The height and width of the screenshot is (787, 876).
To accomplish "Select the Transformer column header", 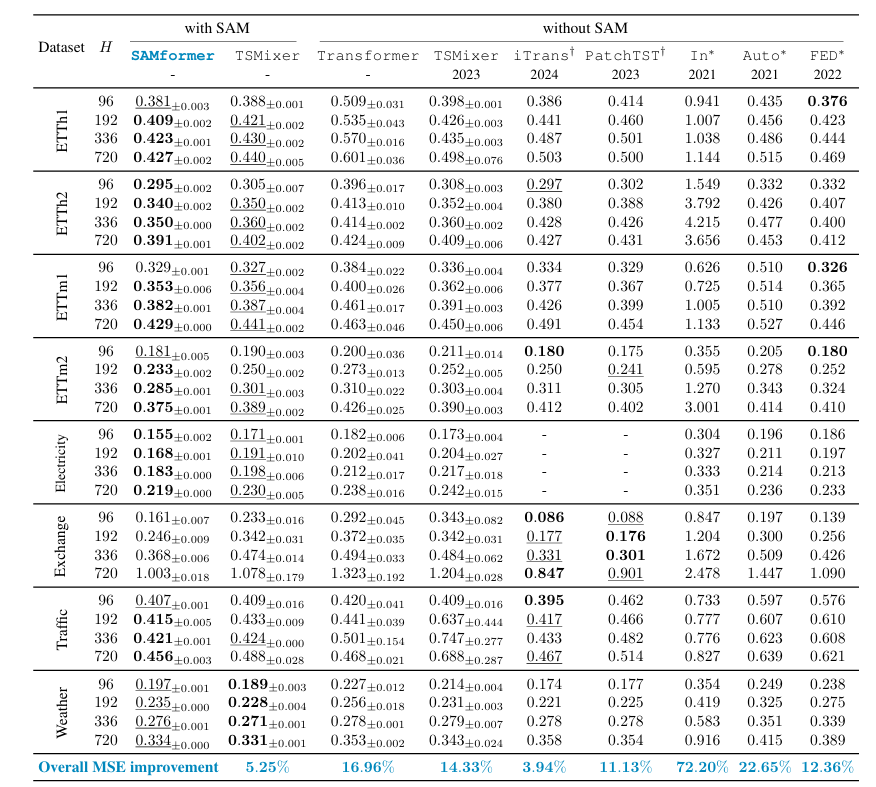I will point(368,56).
